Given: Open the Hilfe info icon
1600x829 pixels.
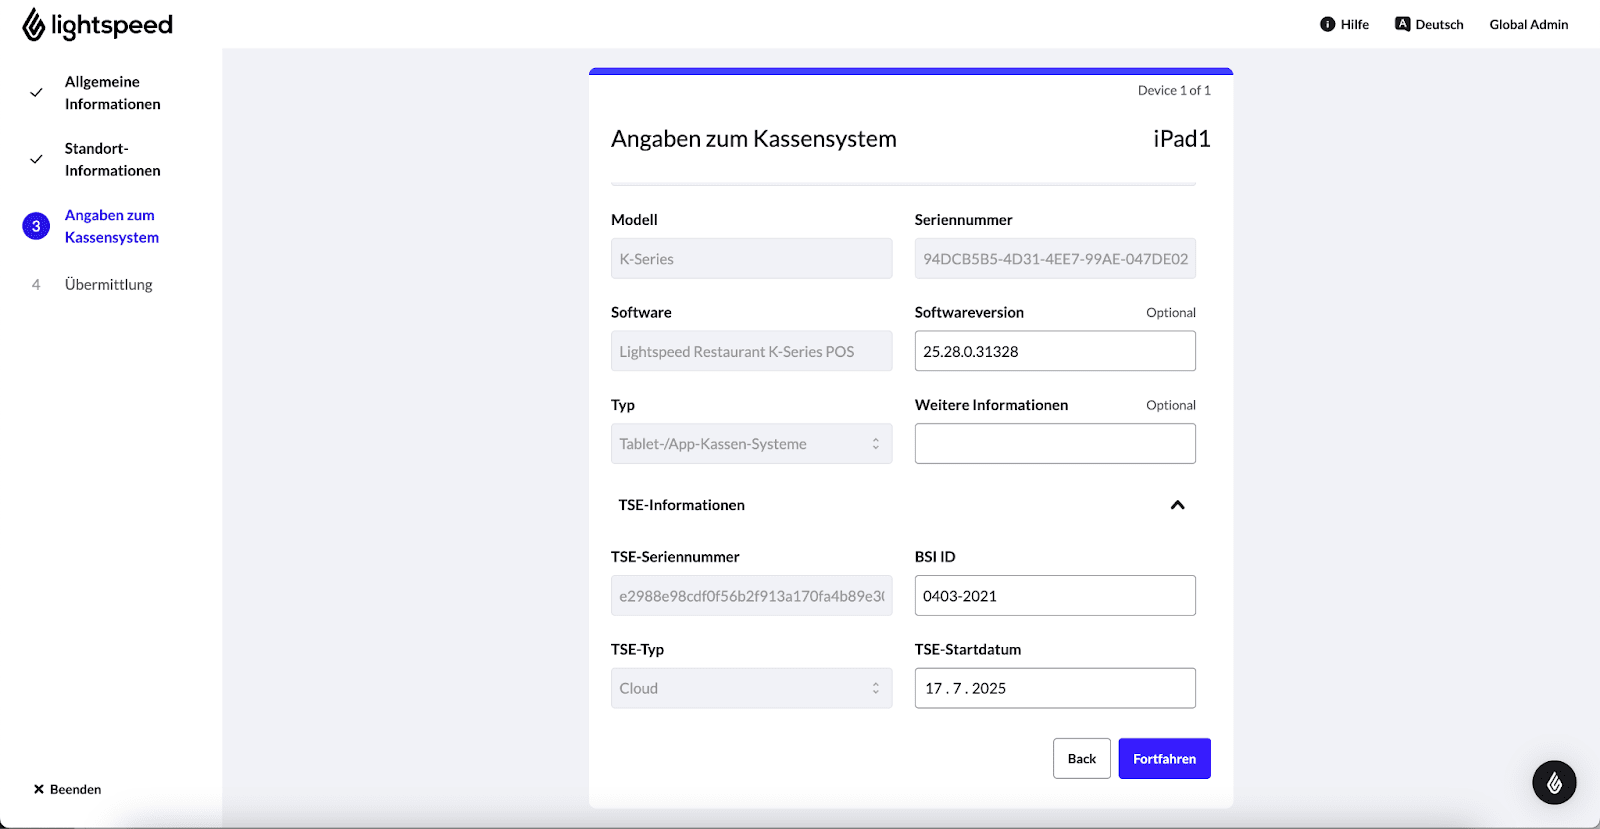Looking at the screenshot, I should pos(1327,24).
